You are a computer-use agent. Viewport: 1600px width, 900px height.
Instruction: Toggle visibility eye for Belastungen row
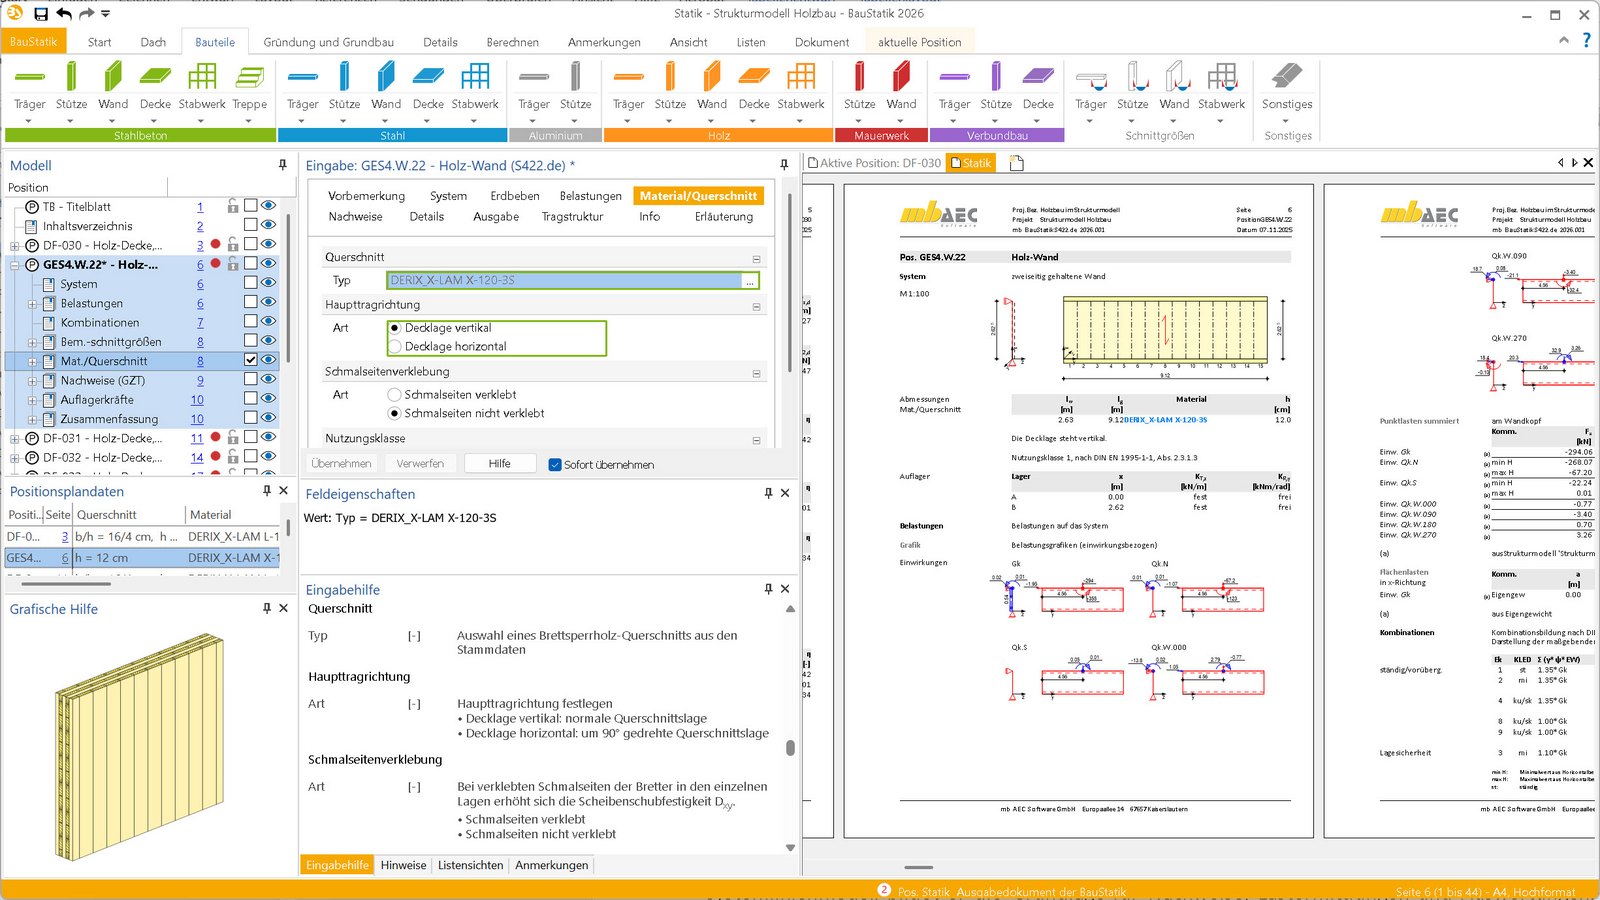click(x=268, y=302)
